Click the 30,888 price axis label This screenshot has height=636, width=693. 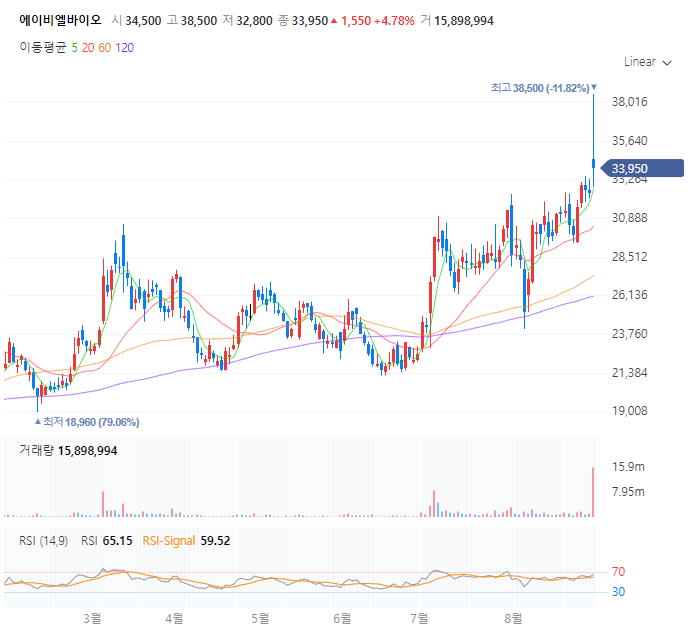(x=629, y=218)
